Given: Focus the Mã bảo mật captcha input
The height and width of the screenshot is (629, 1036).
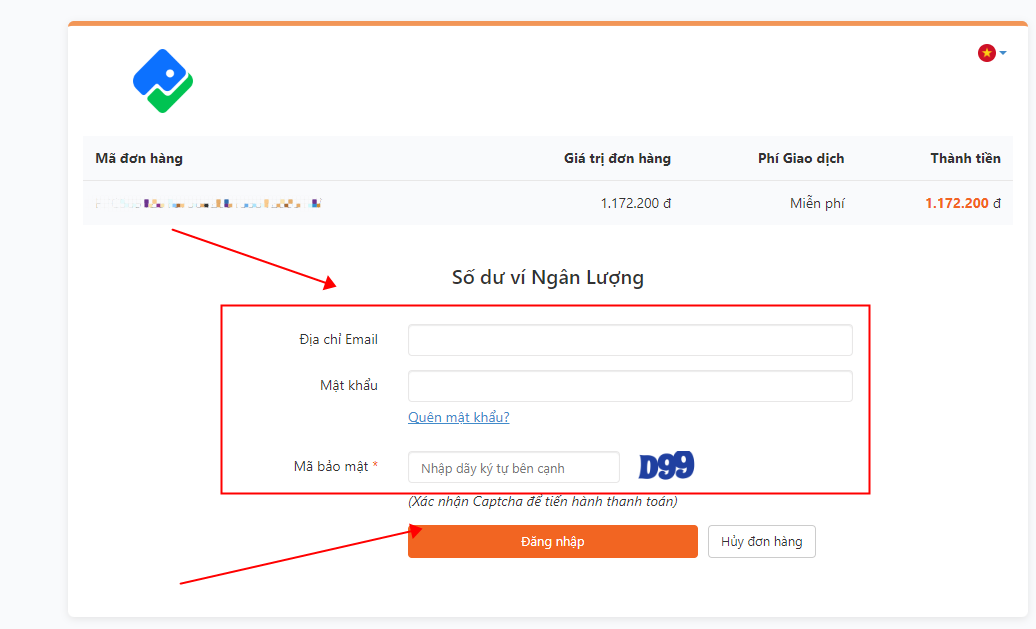Looking at the screenshot, I should tap(513, 468).
